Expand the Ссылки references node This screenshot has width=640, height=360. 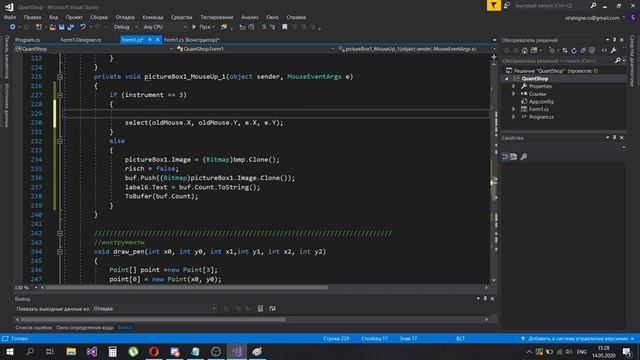514,94
